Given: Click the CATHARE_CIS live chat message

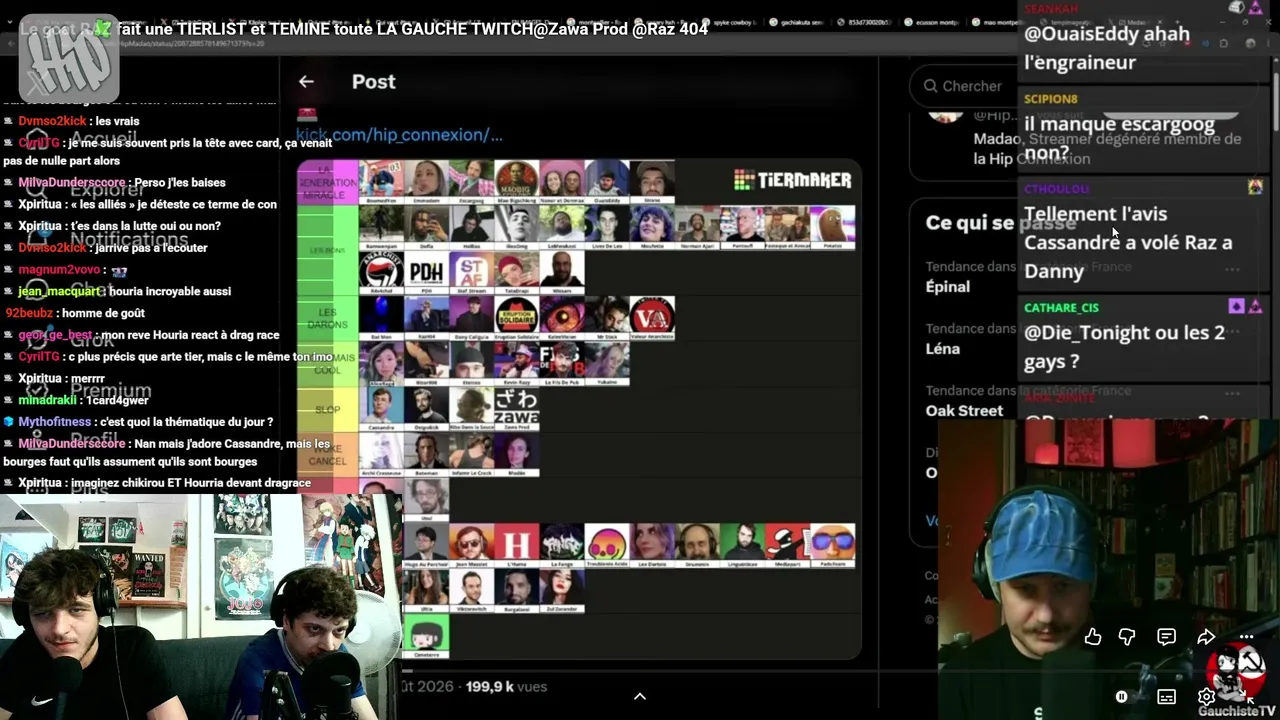Looking at the screenshot, I should 1144,336.
